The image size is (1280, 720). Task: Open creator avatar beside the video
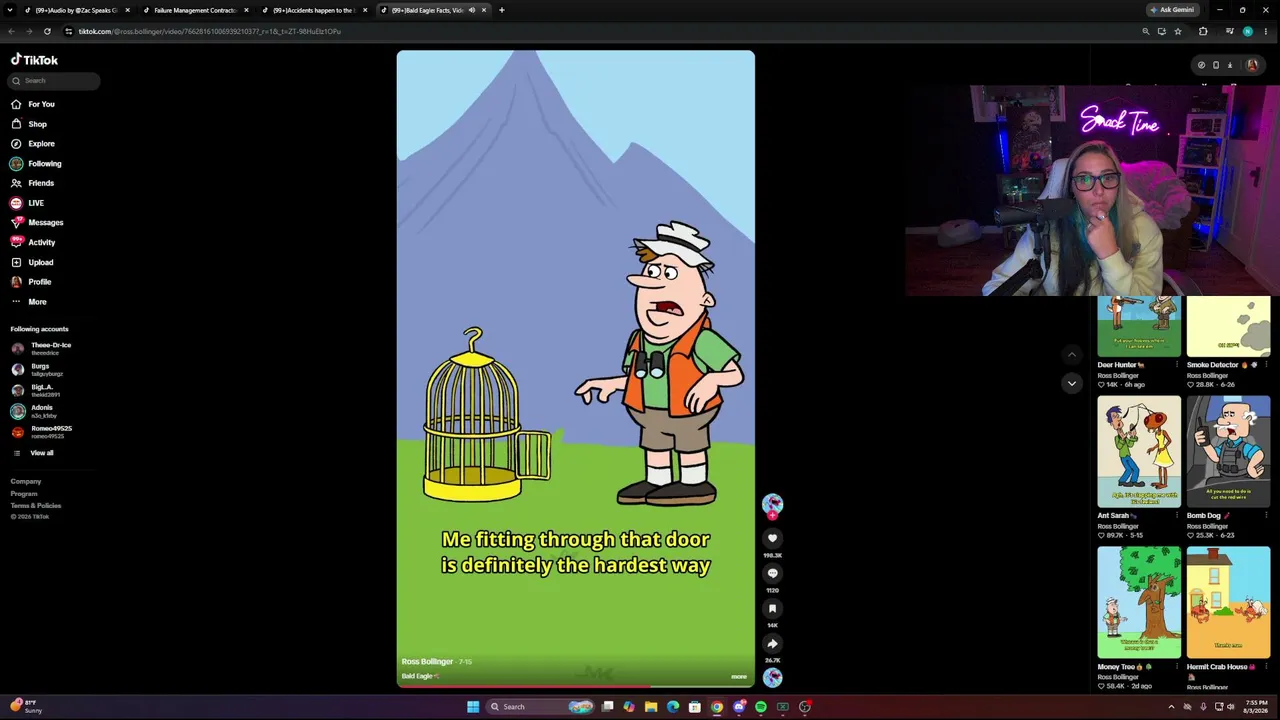(772, 503)
